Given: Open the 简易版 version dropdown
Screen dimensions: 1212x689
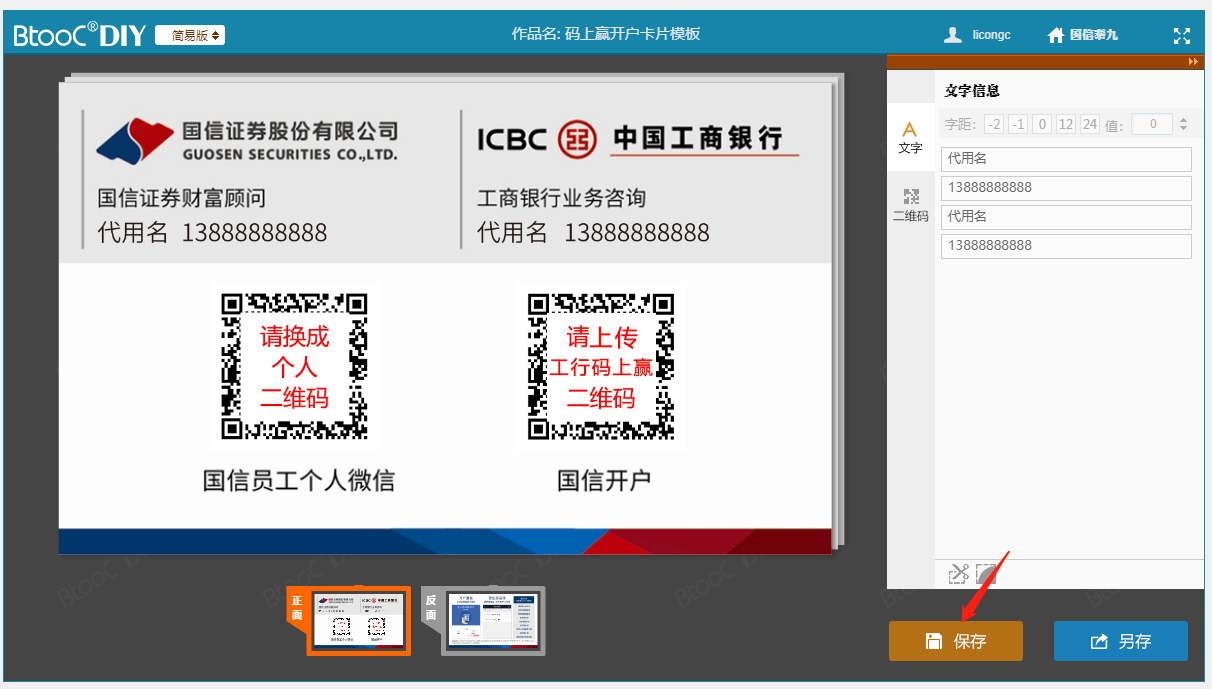Looking at the screenshot, I should [x=190, y=35].
